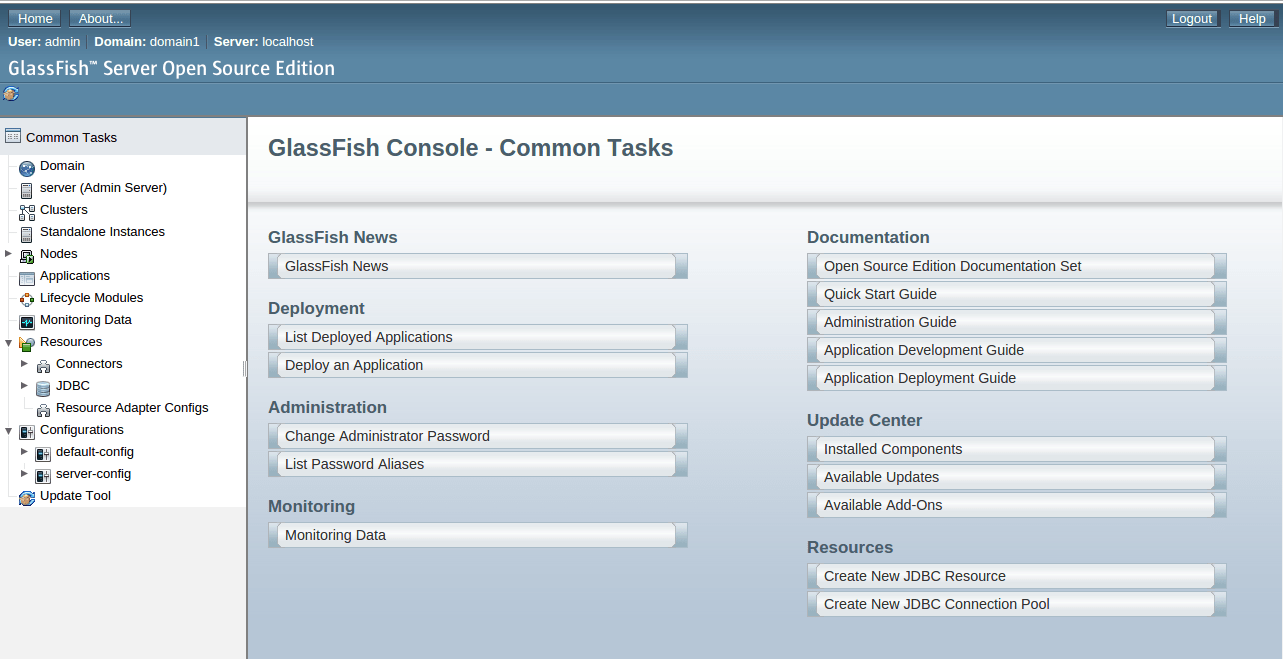Open Monitoring Data task button
Screen dimensions: 1283x659
[x=478, y=535]
